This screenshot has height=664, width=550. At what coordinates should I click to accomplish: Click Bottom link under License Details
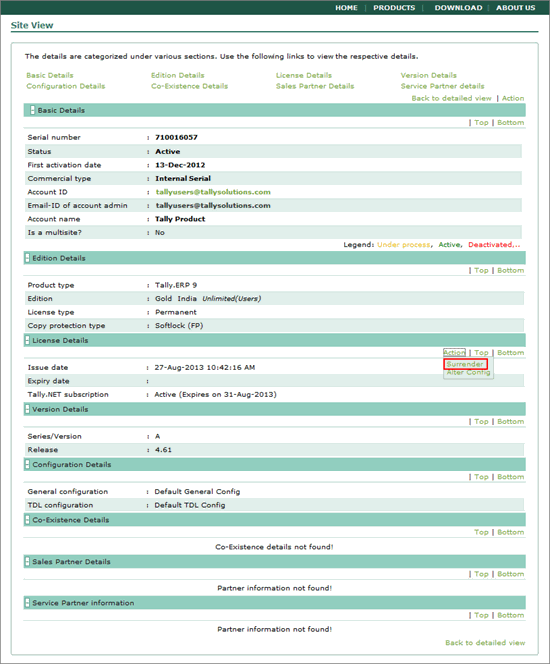(510, 353)
